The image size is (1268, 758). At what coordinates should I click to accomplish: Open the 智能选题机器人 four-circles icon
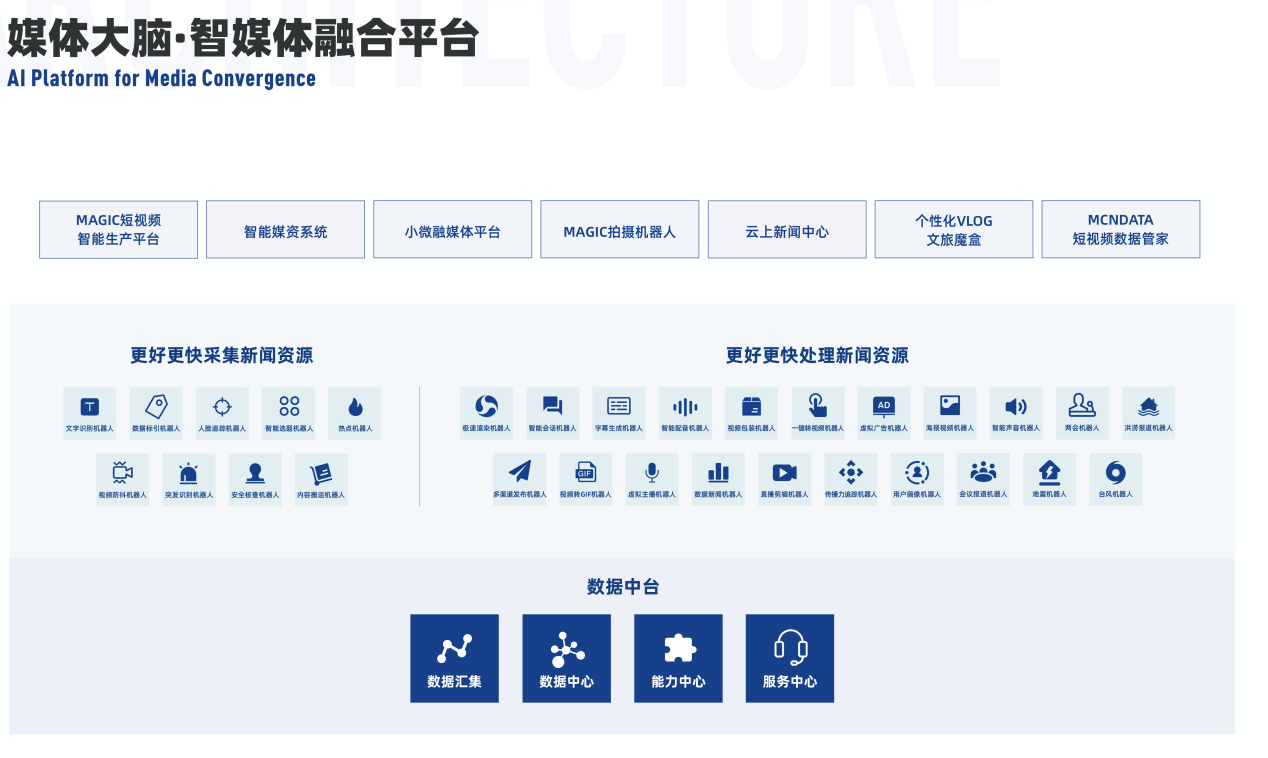tap(289, 406)
